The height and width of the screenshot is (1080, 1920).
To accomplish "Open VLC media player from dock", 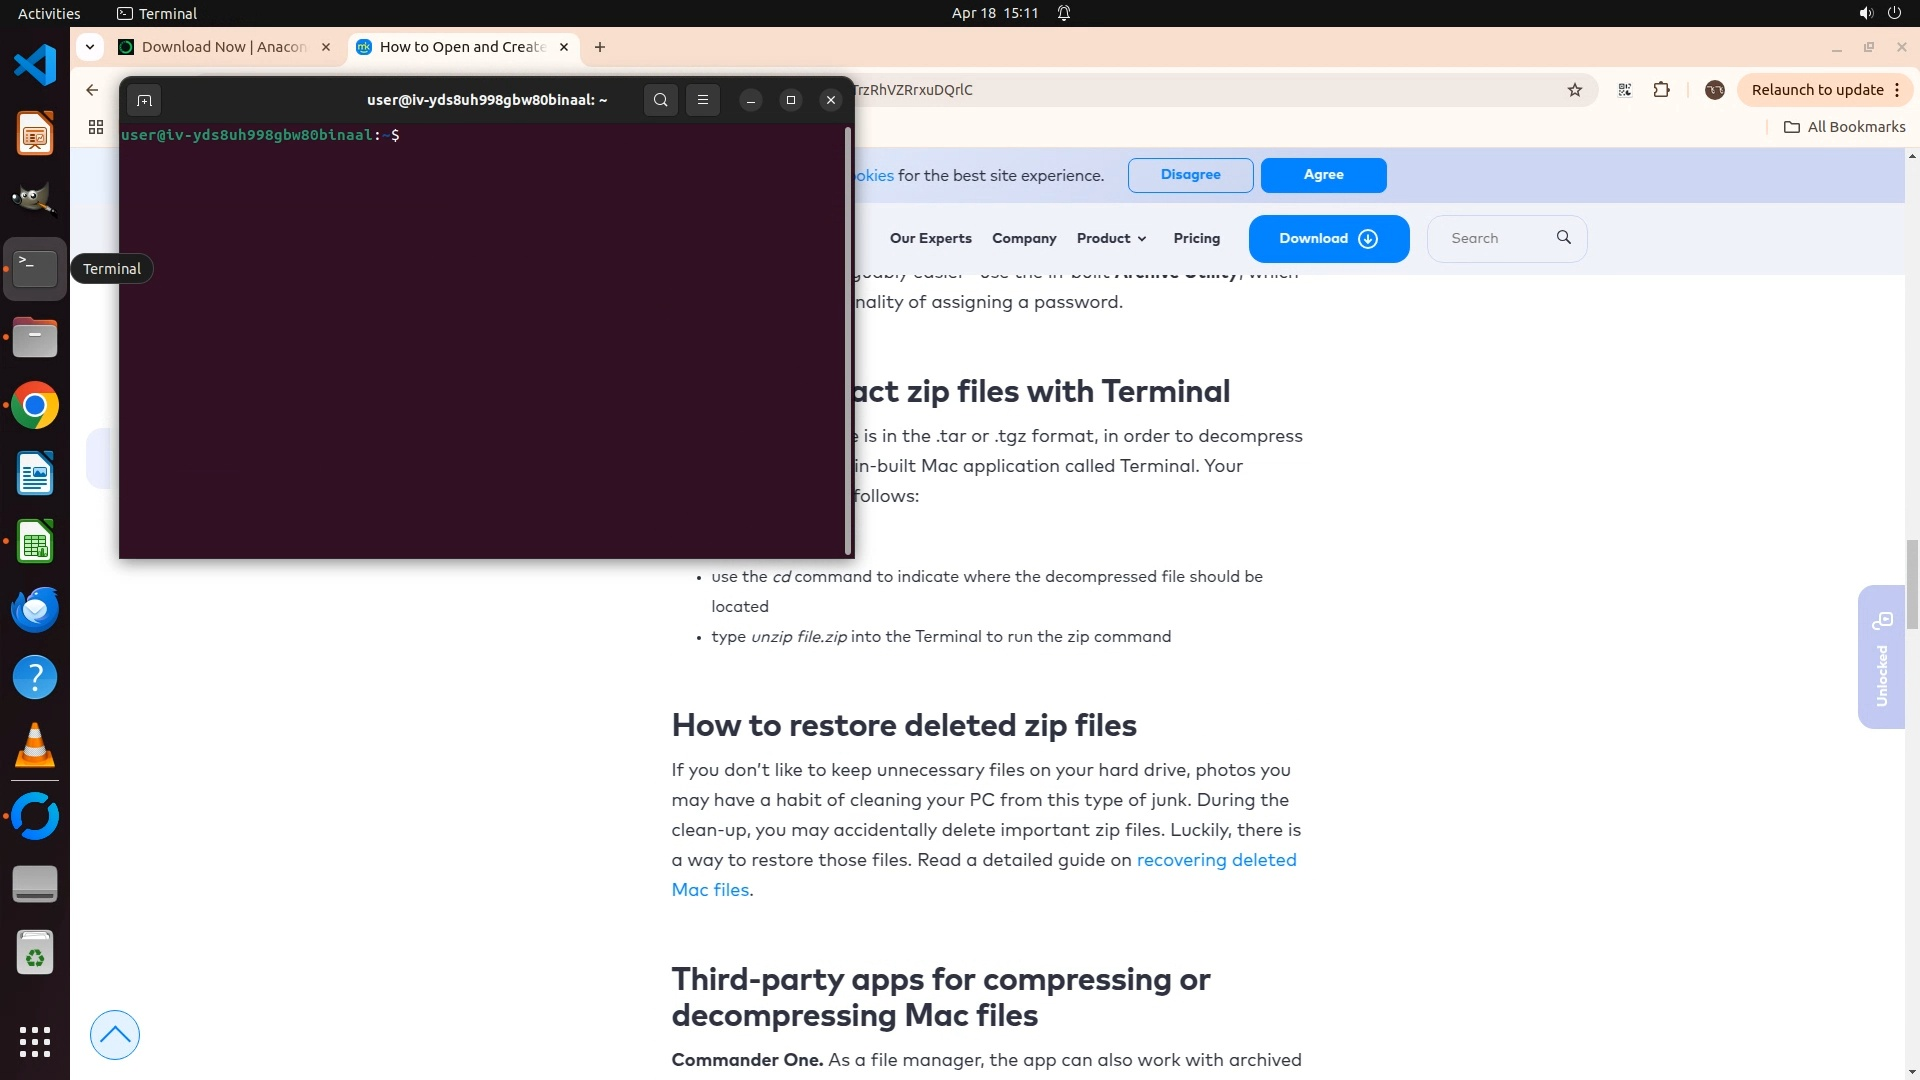I will [x=35, y=746].
